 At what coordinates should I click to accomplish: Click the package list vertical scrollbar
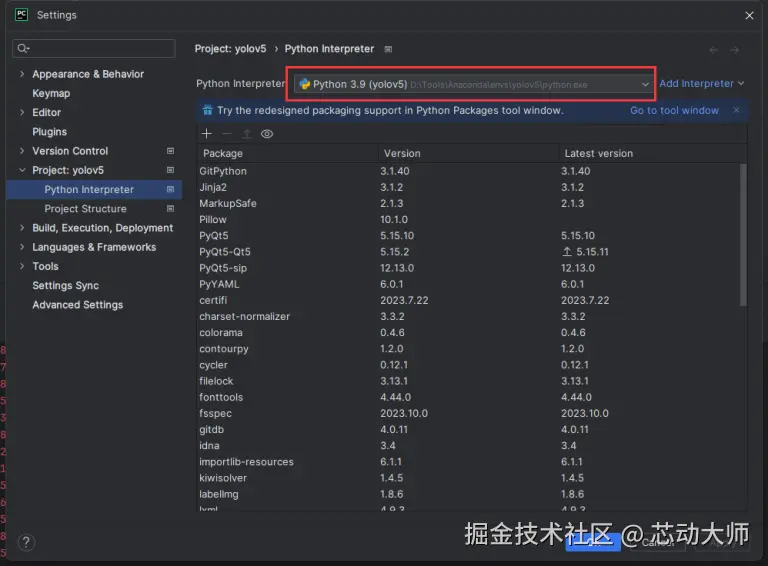[x=743, y=235]
